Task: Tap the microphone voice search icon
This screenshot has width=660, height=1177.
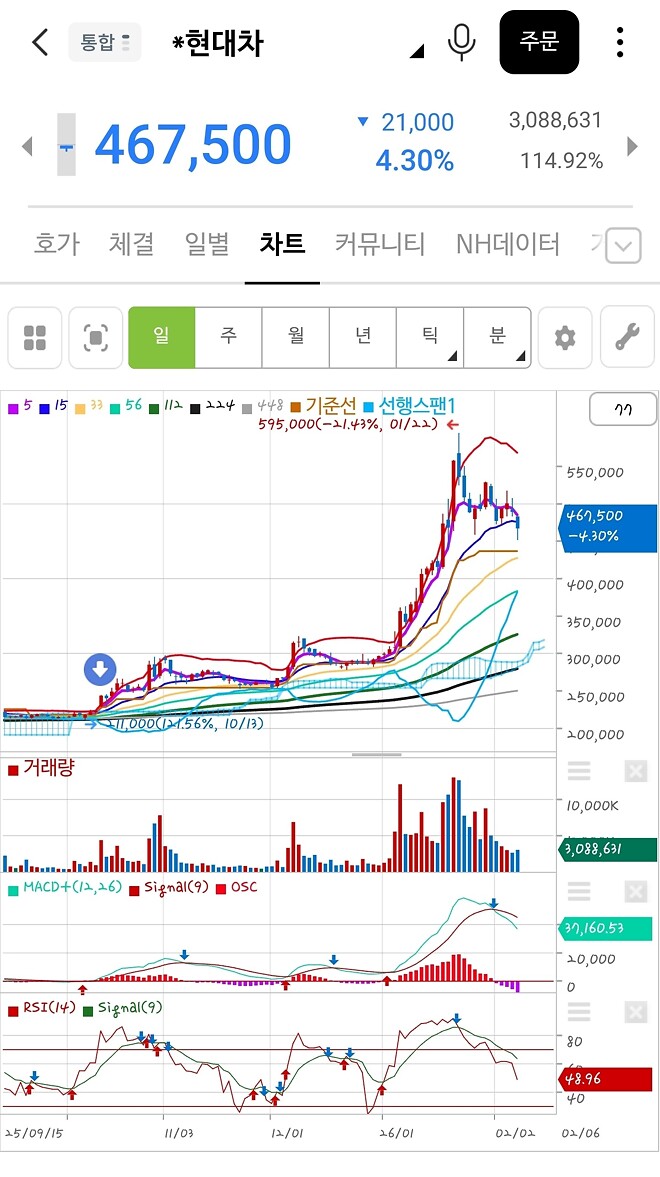Action: point(461,42)
